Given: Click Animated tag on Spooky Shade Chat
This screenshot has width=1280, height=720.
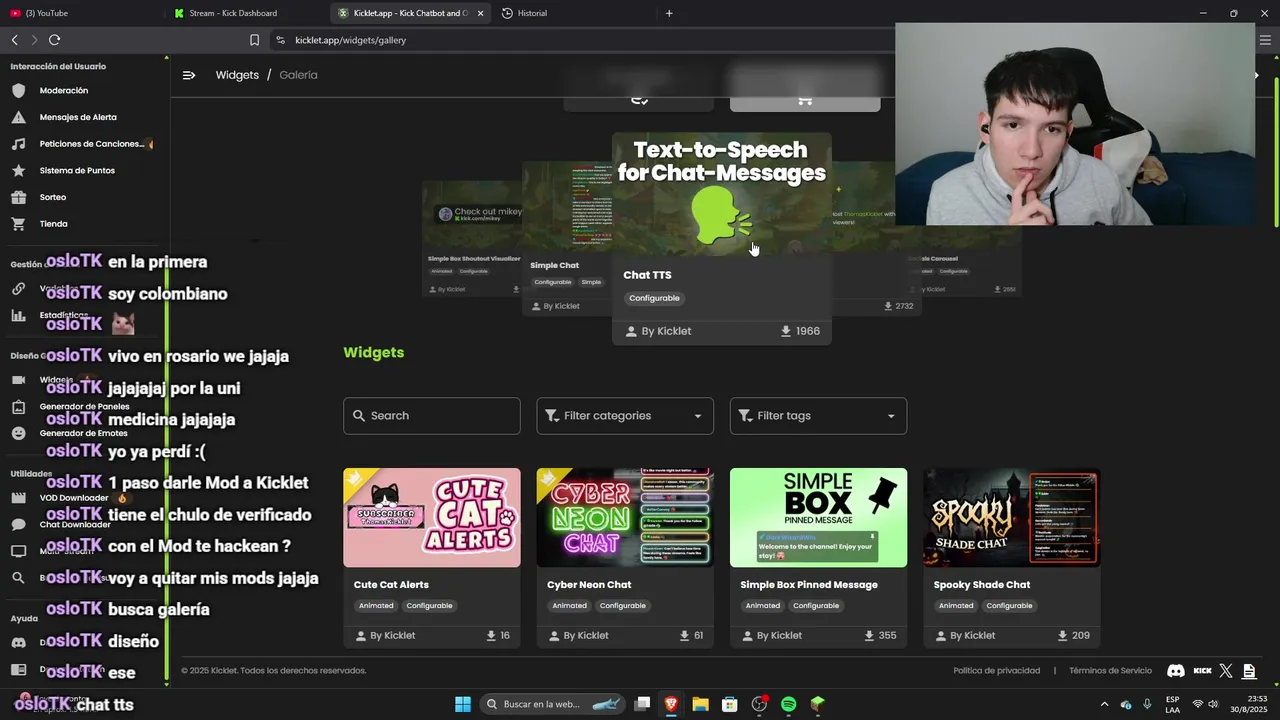Looking at the screenshot, I should [x=956, y=606].
